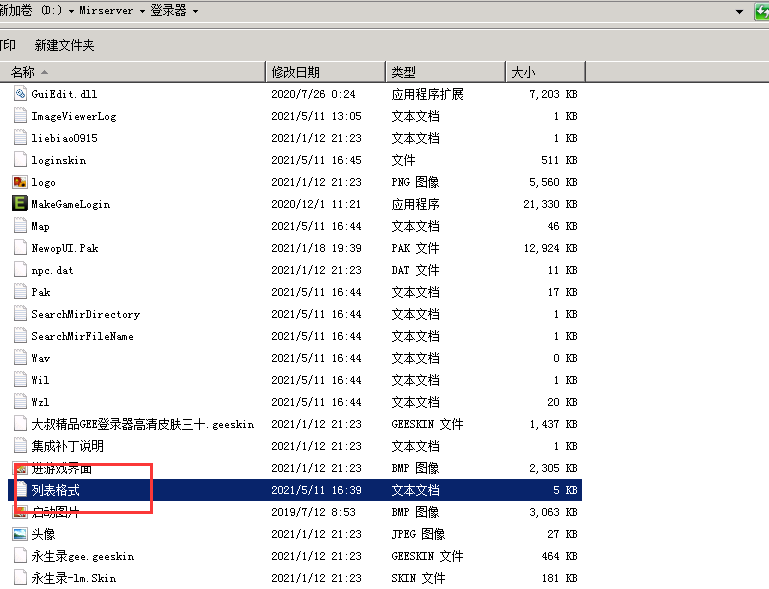Sort files by 修改日期 column header
Screen dimensions: 769x589
point(324,72)
